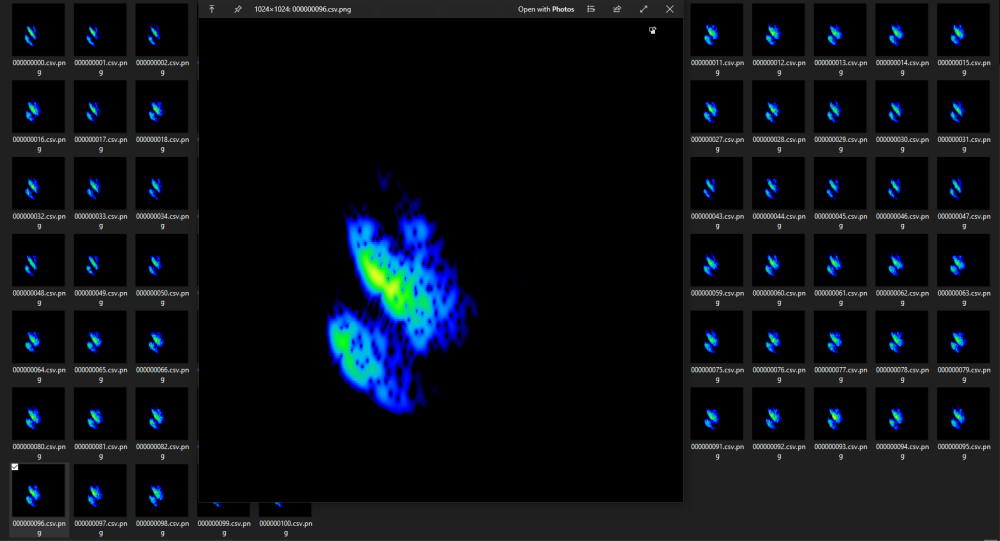
Task: Uncheck the checkbox on 000000096.csv.png
Action: pos(15,467)
